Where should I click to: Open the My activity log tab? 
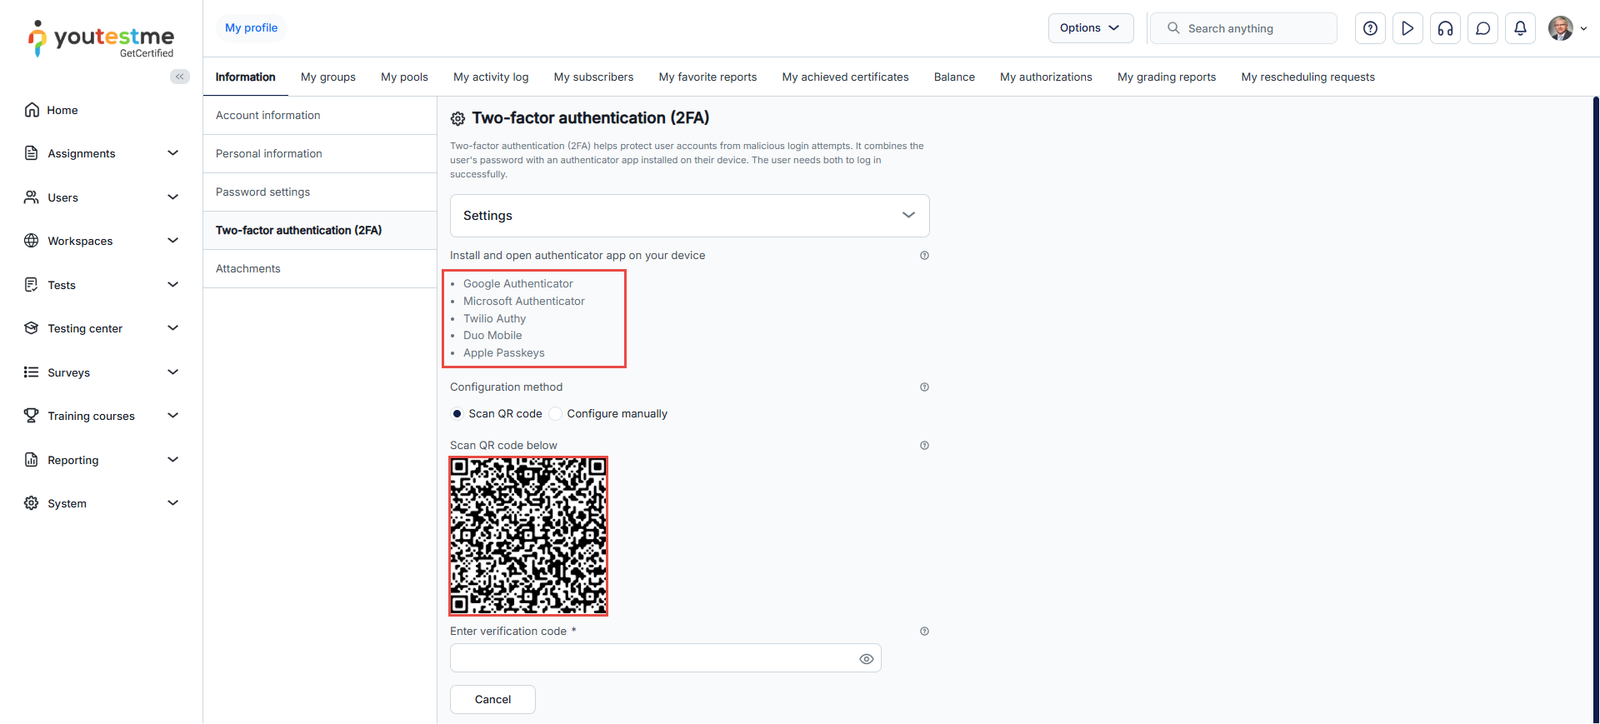(490, 77)
